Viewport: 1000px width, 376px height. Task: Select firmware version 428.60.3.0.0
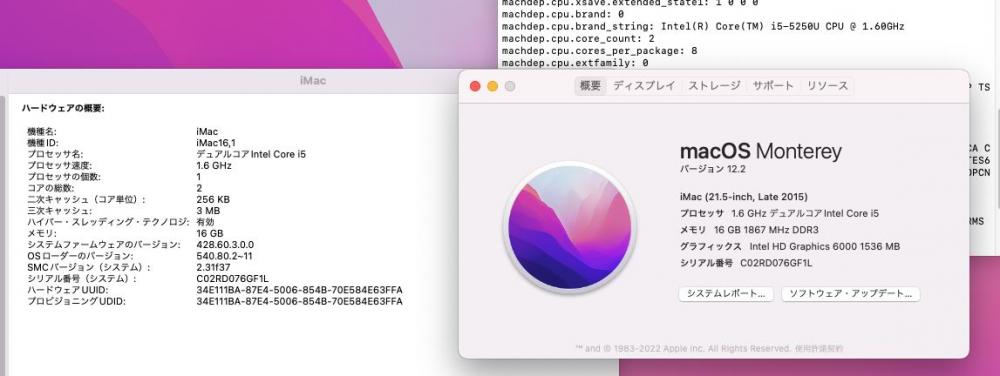(x=225, y=245)
